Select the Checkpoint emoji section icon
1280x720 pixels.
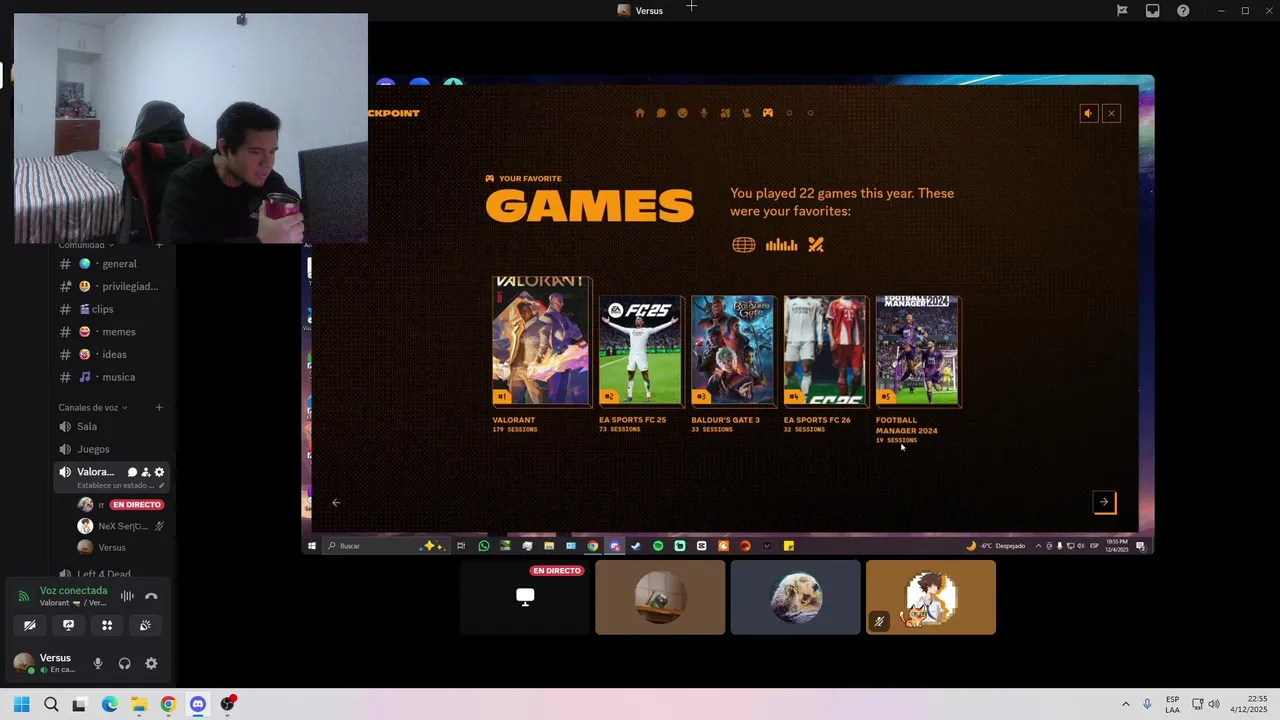[x=683, y=113]
